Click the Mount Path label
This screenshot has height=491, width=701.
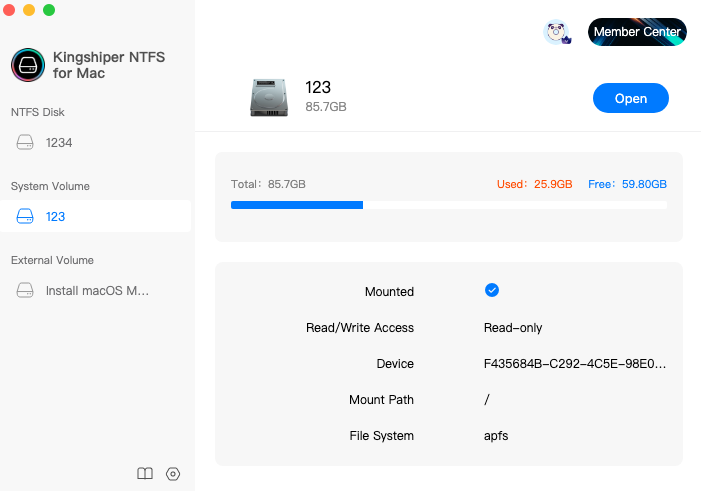point(381,400)
